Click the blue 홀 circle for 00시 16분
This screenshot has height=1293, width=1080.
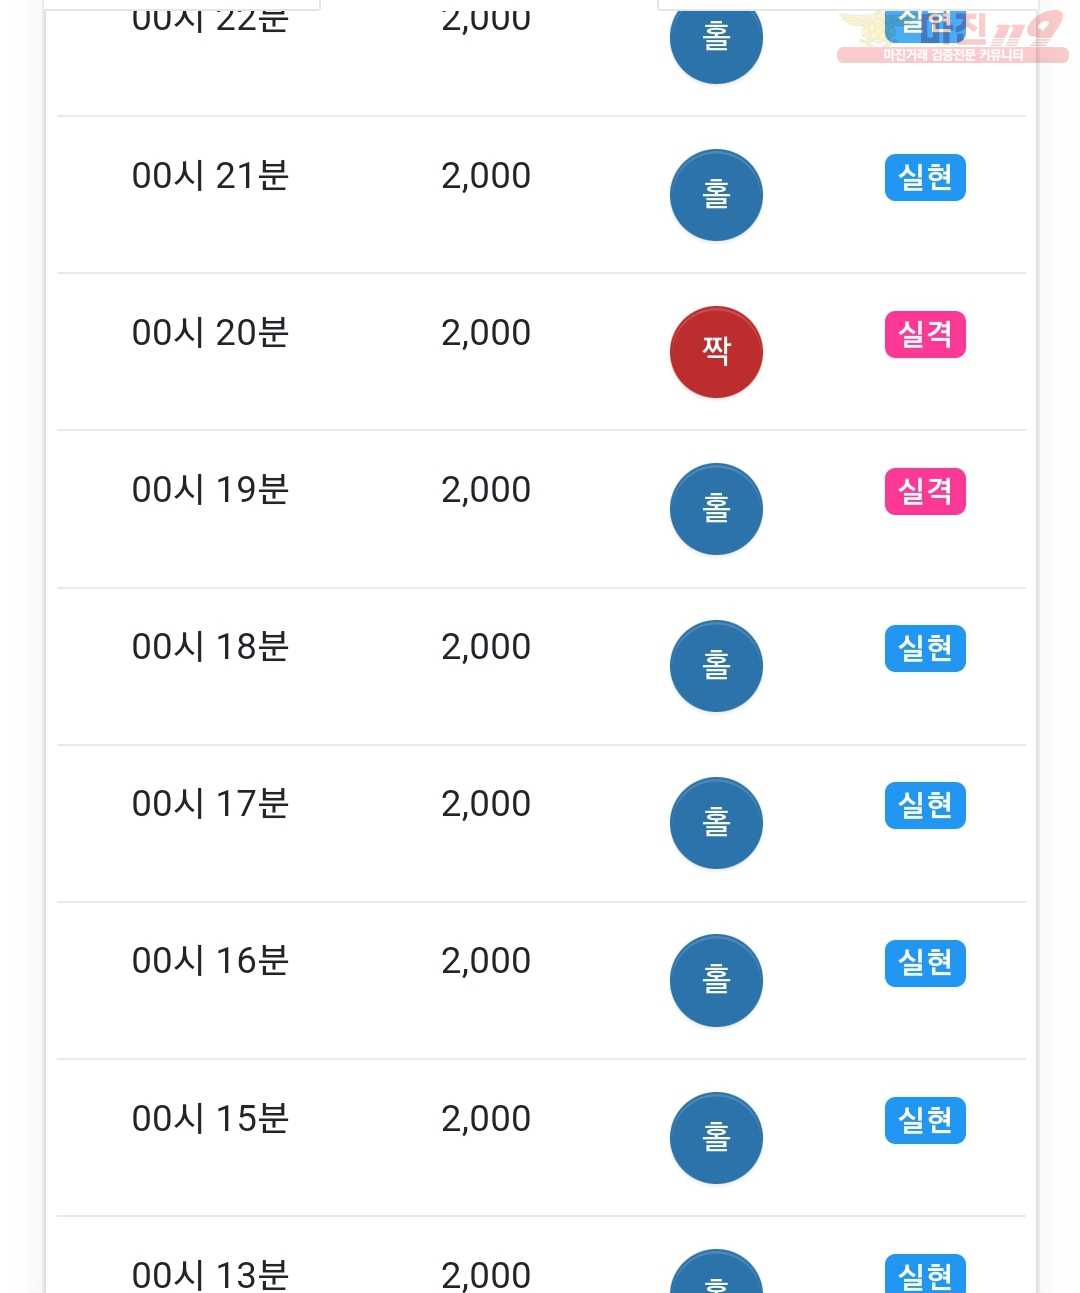716,980
